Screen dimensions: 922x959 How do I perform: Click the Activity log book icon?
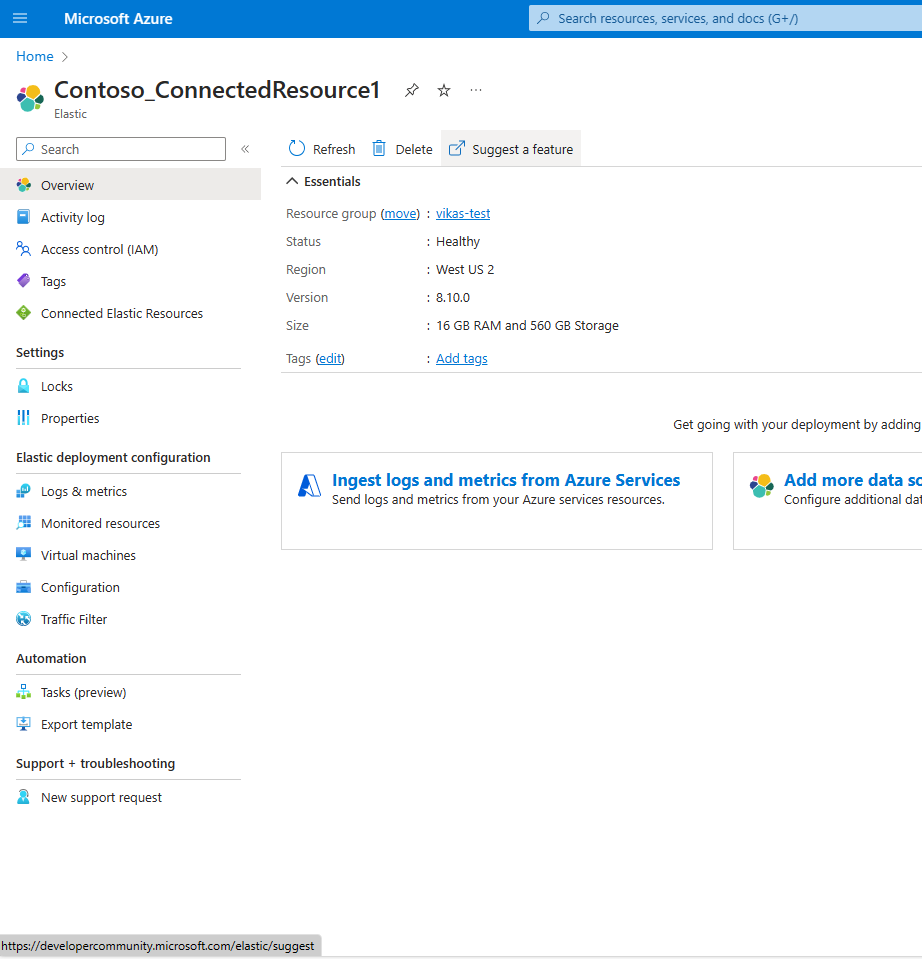[x=23, y=217]
